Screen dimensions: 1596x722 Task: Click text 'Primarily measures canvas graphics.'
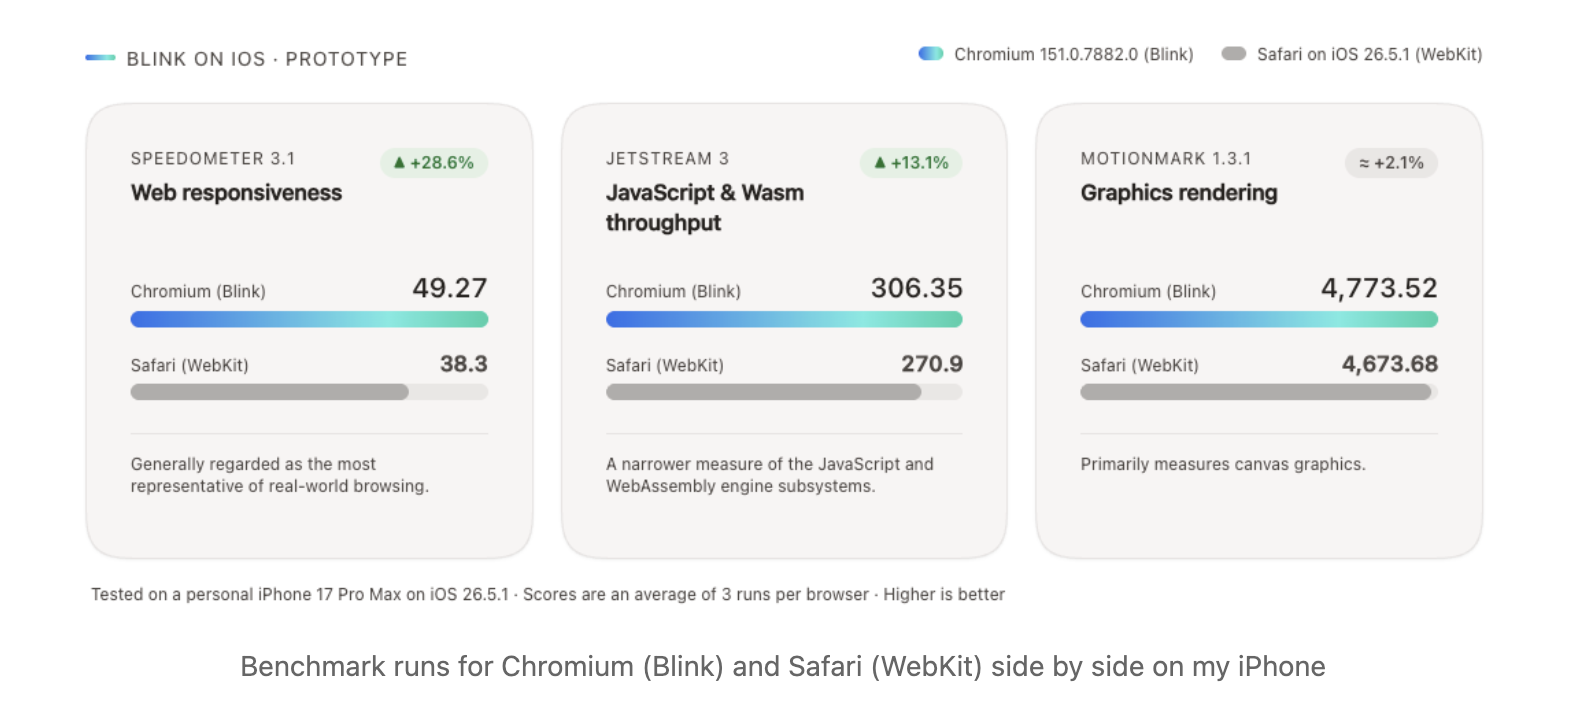(x=1223, y=464)
